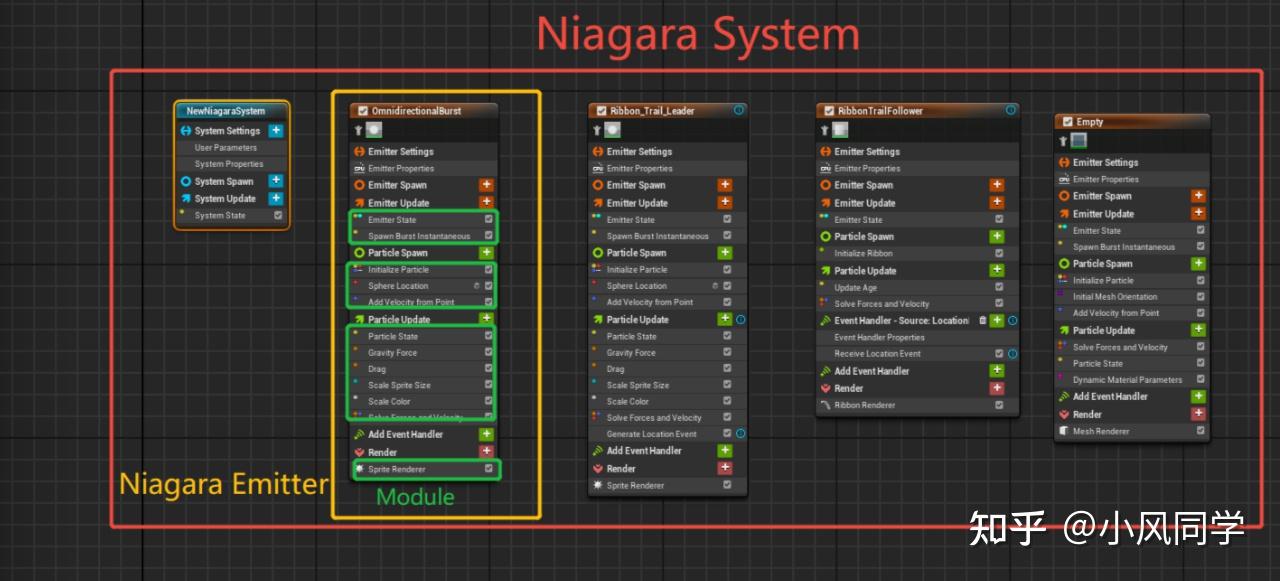
Task: Open Emitter Properties in RibbonTrailFollower
Action: (x=867, y=169)
